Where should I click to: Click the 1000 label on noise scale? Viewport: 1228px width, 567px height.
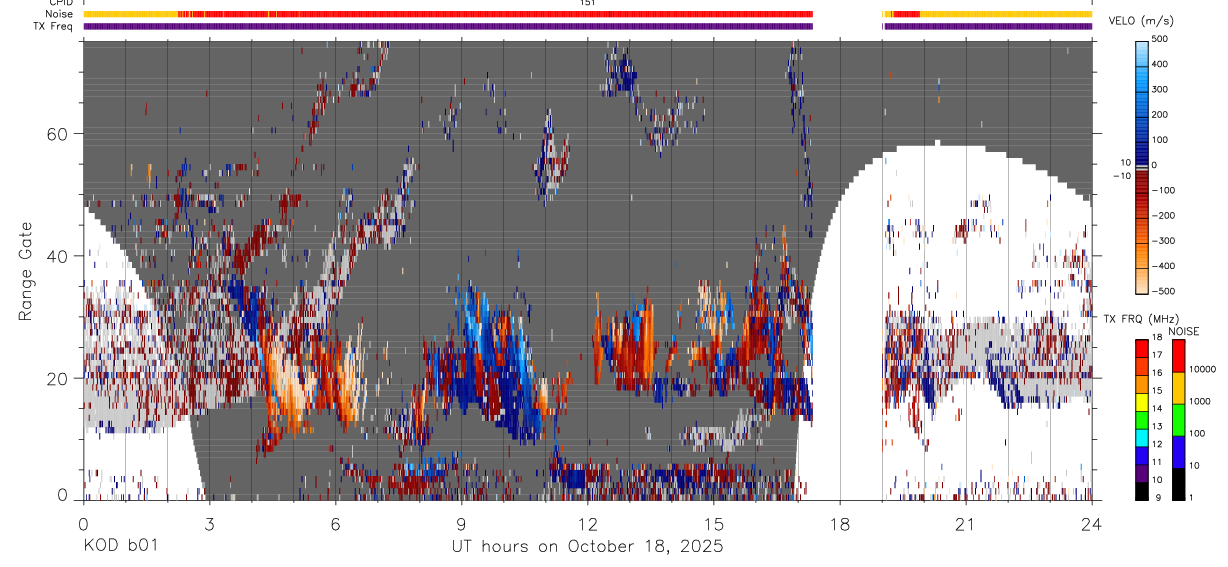[x=1202, y=401]
